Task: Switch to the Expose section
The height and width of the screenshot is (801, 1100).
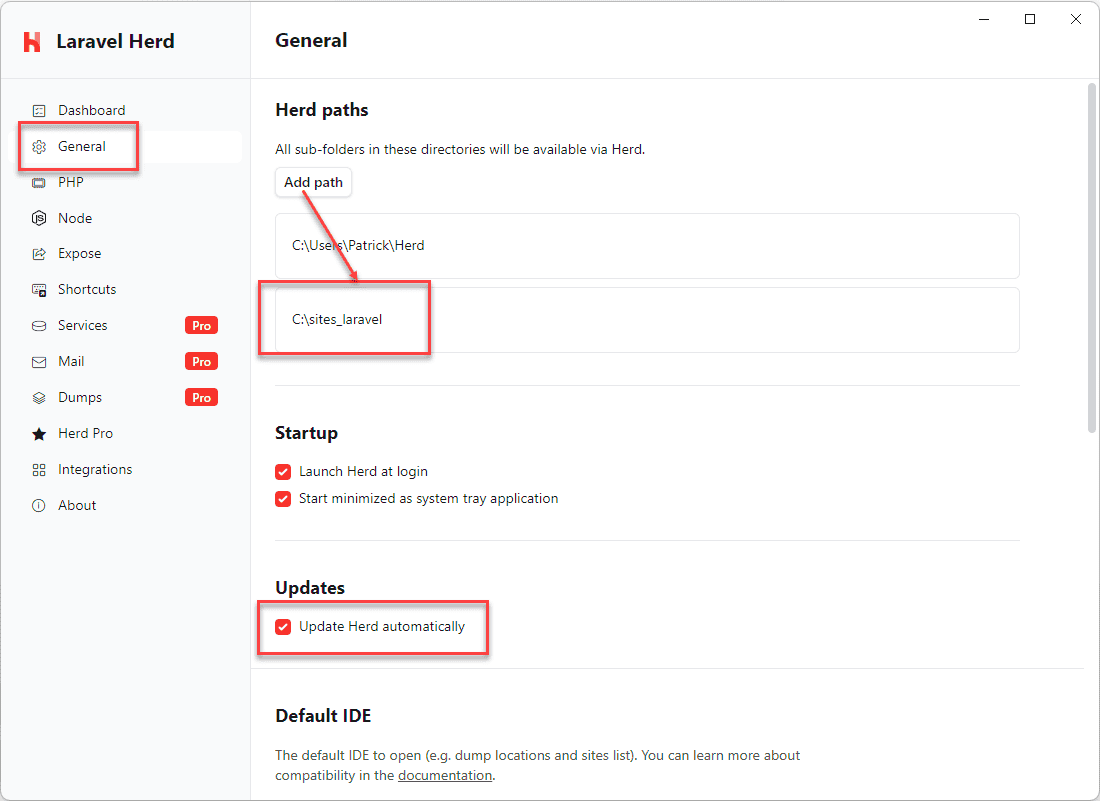Action: click(x=79, y=253)
